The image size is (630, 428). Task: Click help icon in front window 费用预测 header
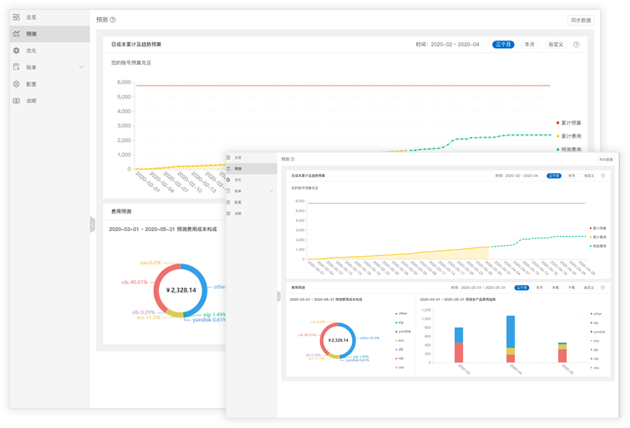pyautogui.click(x=603, y=288)
